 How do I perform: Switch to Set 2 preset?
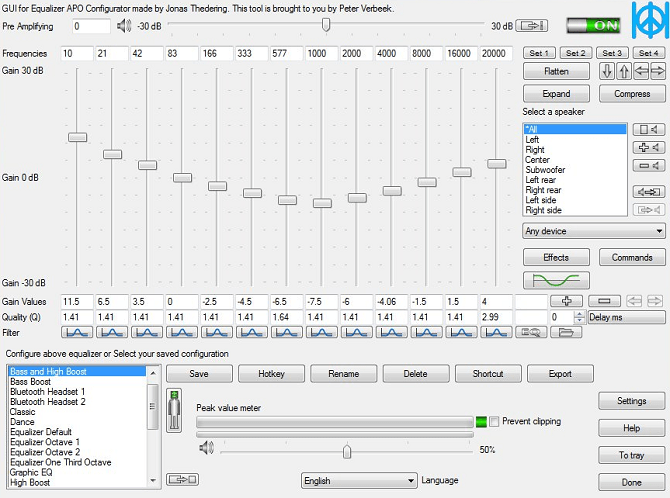coord(576,53)
